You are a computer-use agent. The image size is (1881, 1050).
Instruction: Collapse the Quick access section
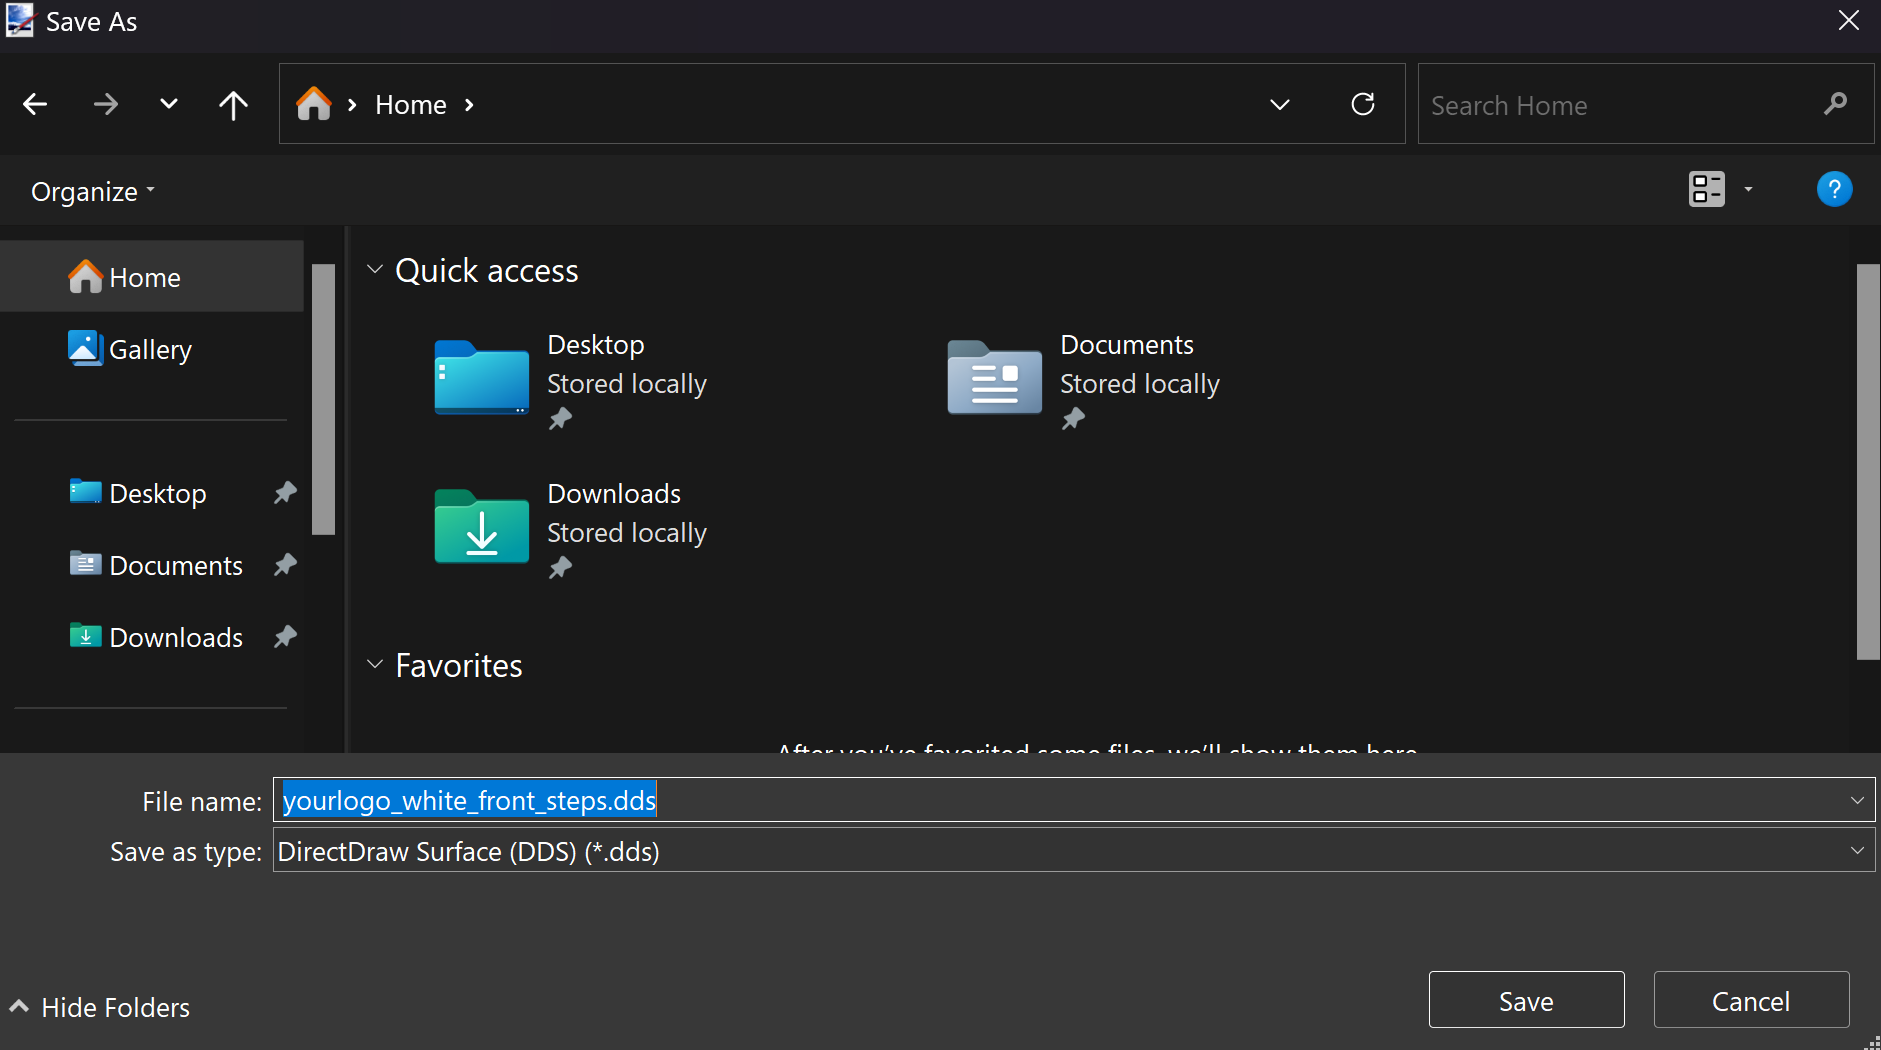pos(375,270)
